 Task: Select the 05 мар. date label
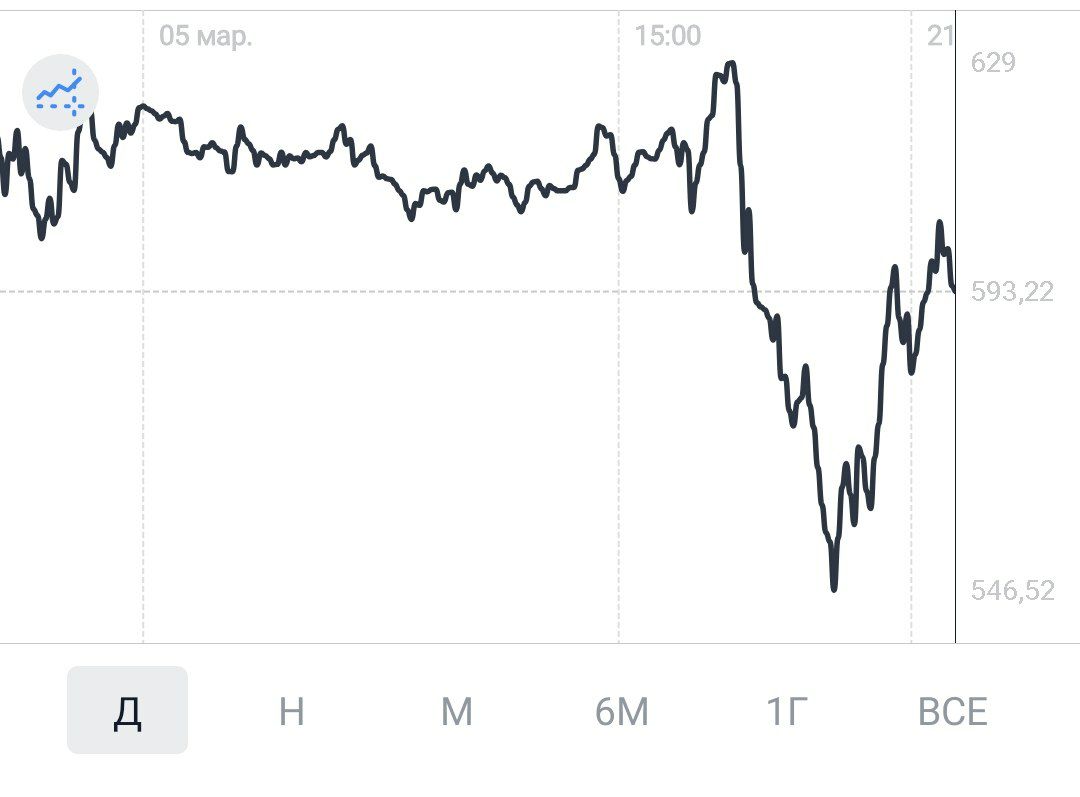click(207, 33)
